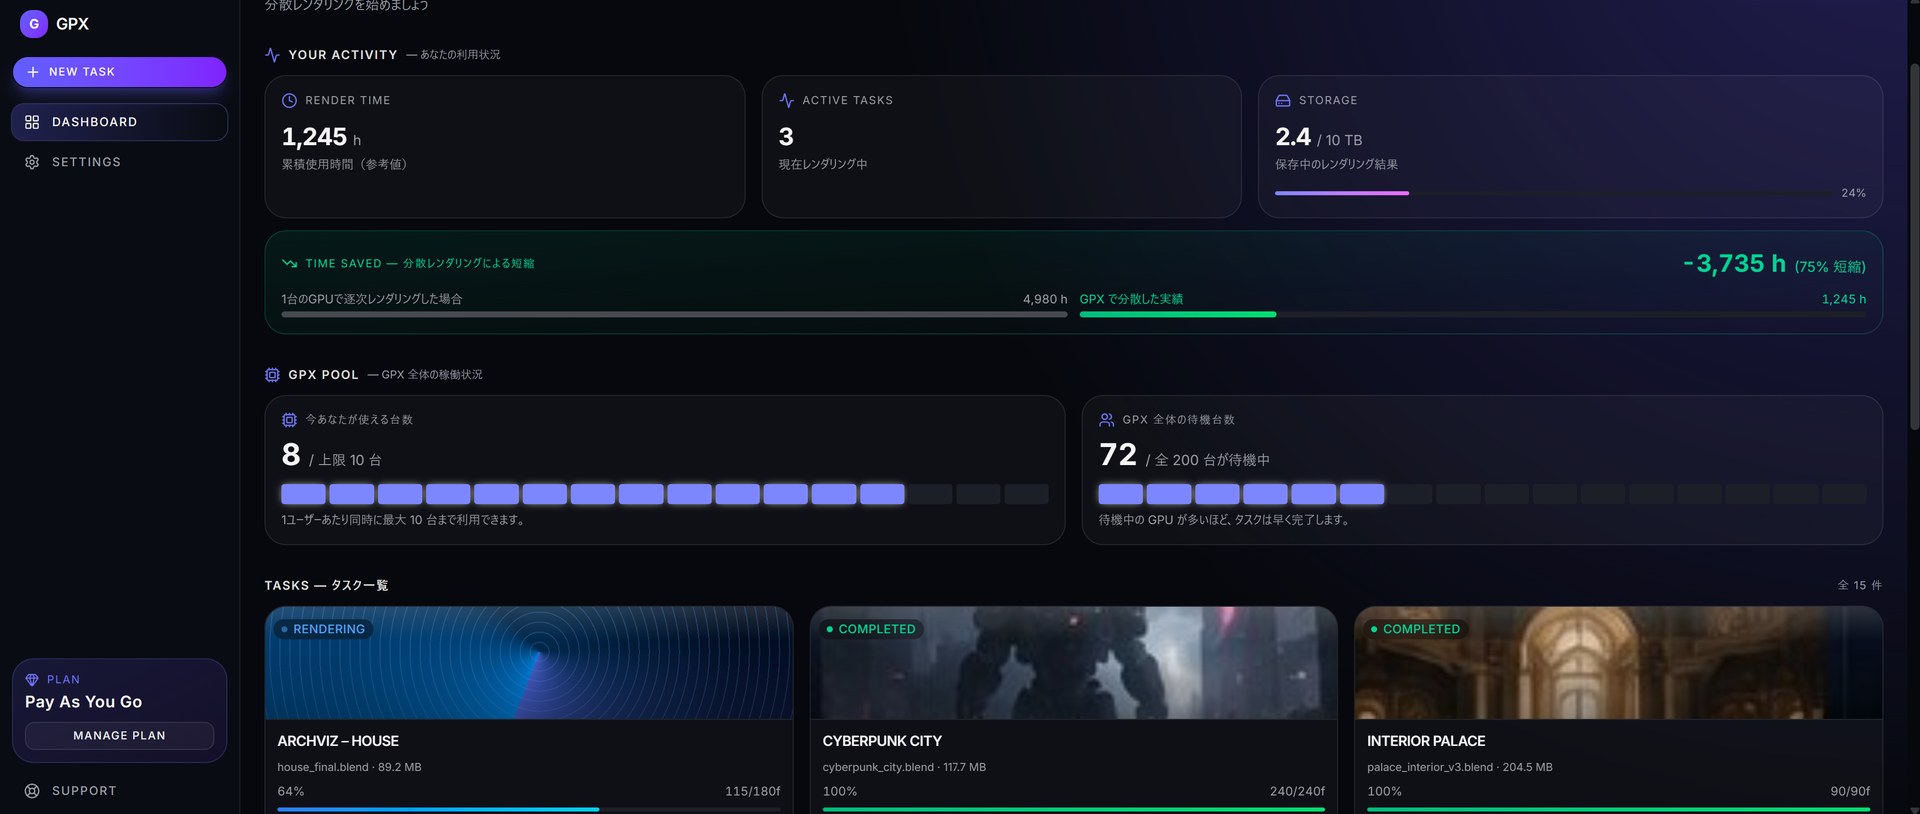The height and width of the screenshot is (814, 1920).
Task: Click the GPX logo icon
Action: coord(34,24)
